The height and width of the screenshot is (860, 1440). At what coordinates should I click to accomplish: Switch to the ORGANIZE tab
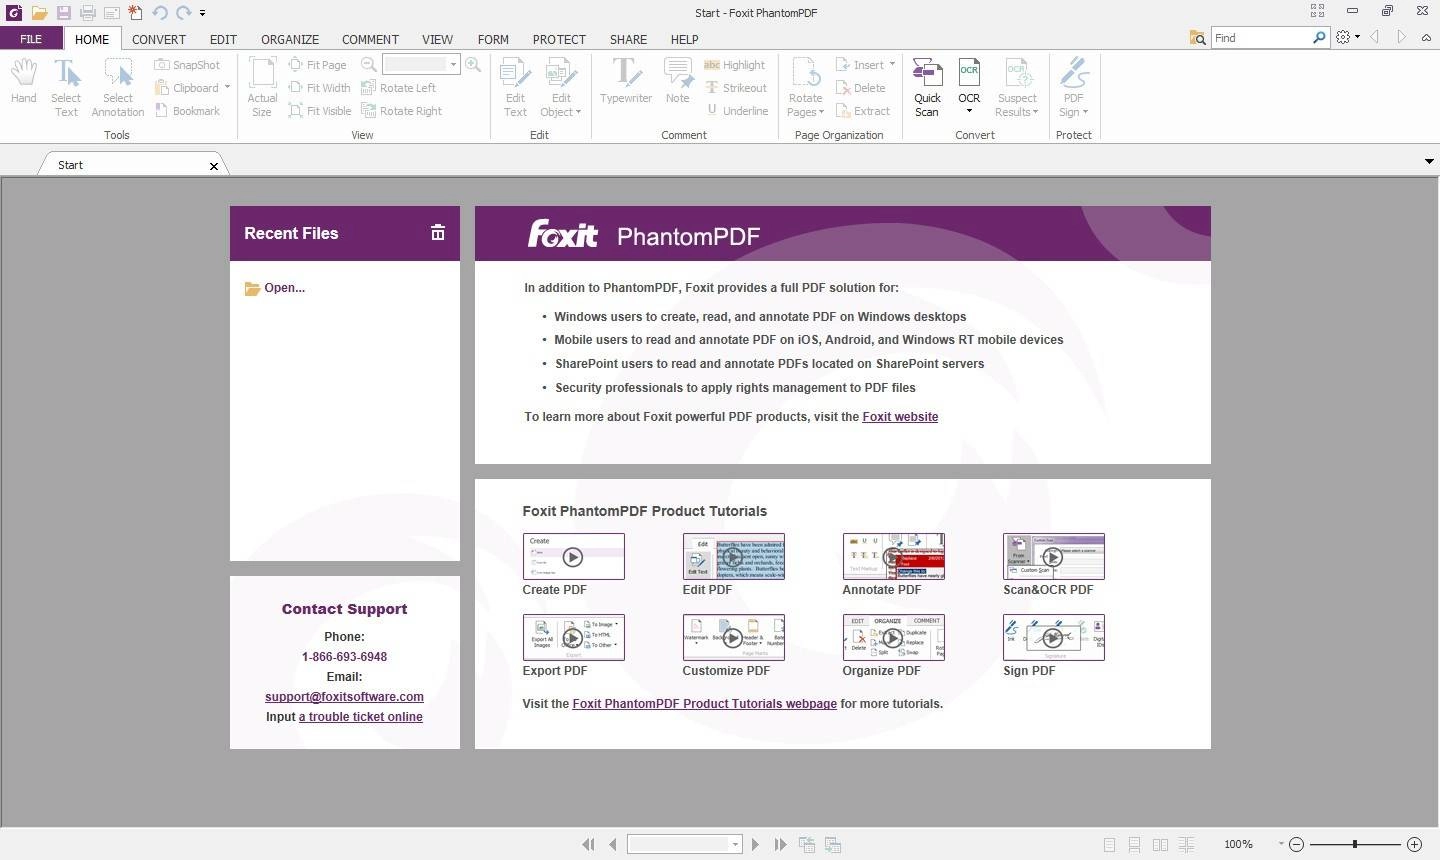pos(290,39)
